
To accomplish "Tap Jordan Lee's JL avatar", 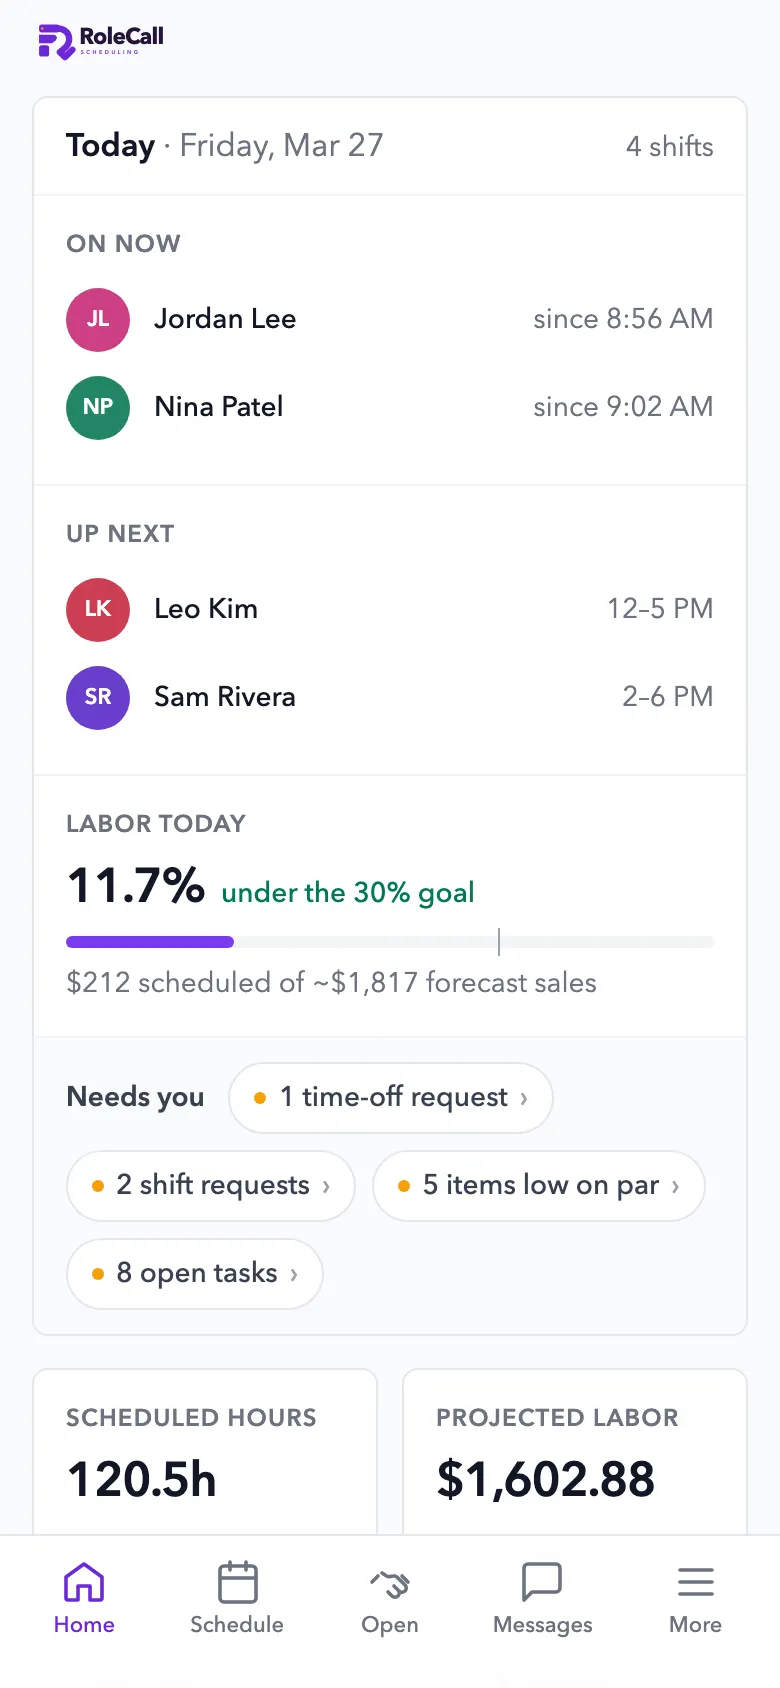I will tap(98, 320).
